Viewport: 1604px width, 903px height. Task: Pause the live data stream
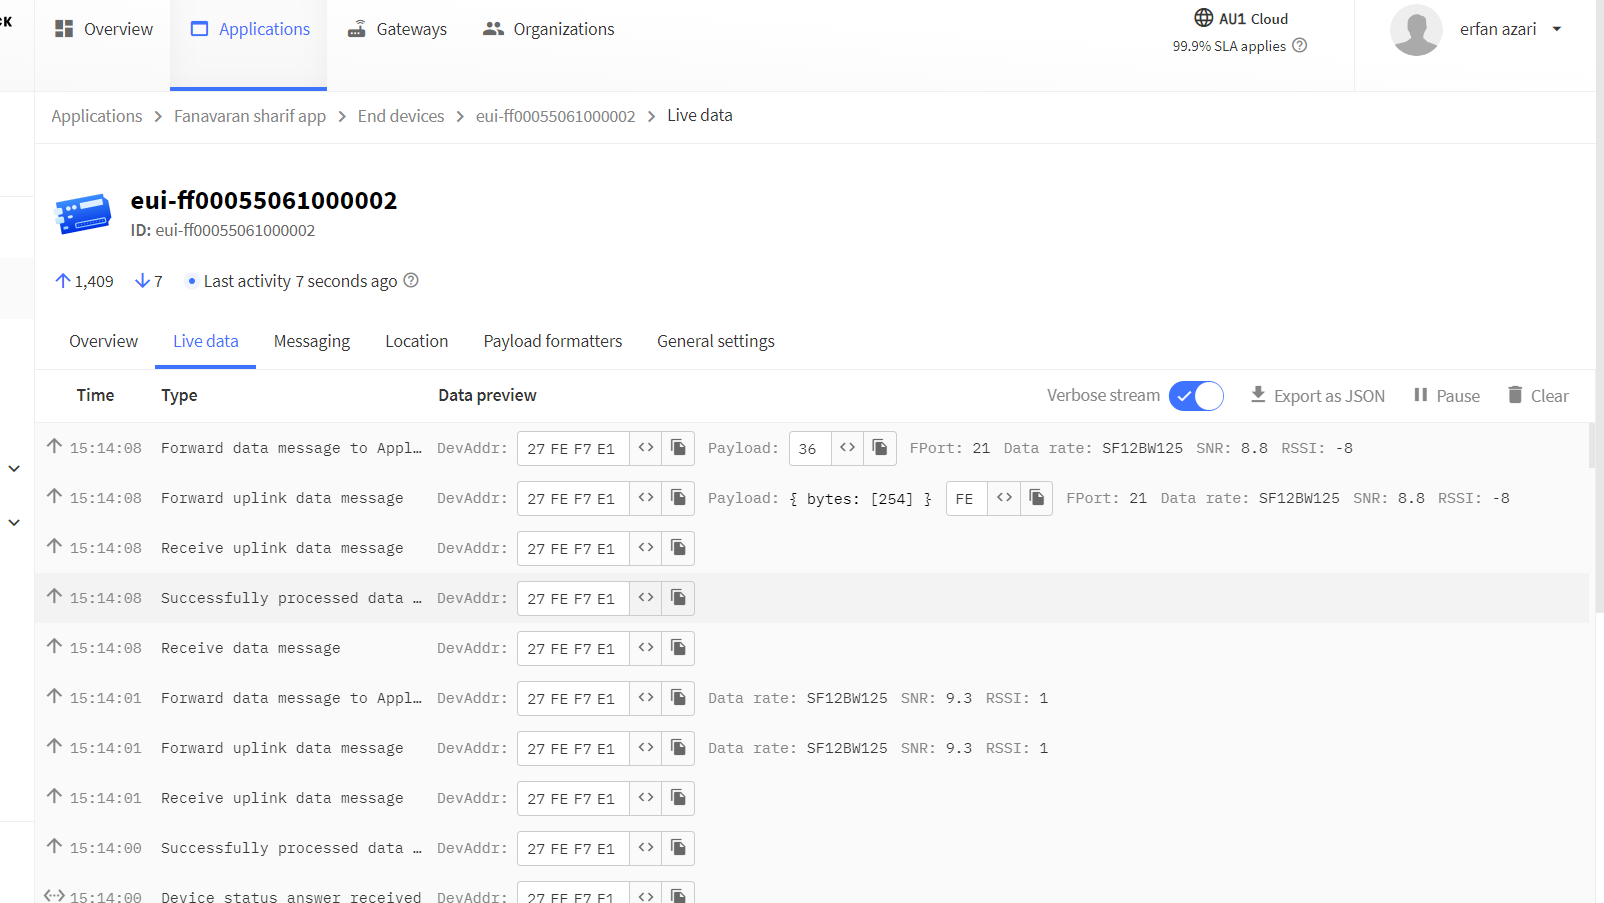point(1446,396)
